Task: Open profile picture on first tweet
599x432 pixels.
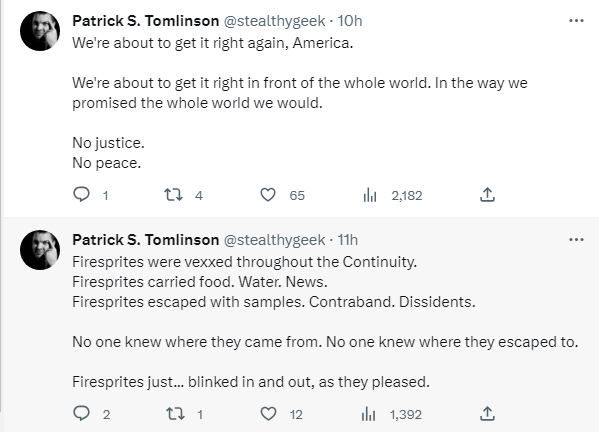Action: tap(40, 31)
